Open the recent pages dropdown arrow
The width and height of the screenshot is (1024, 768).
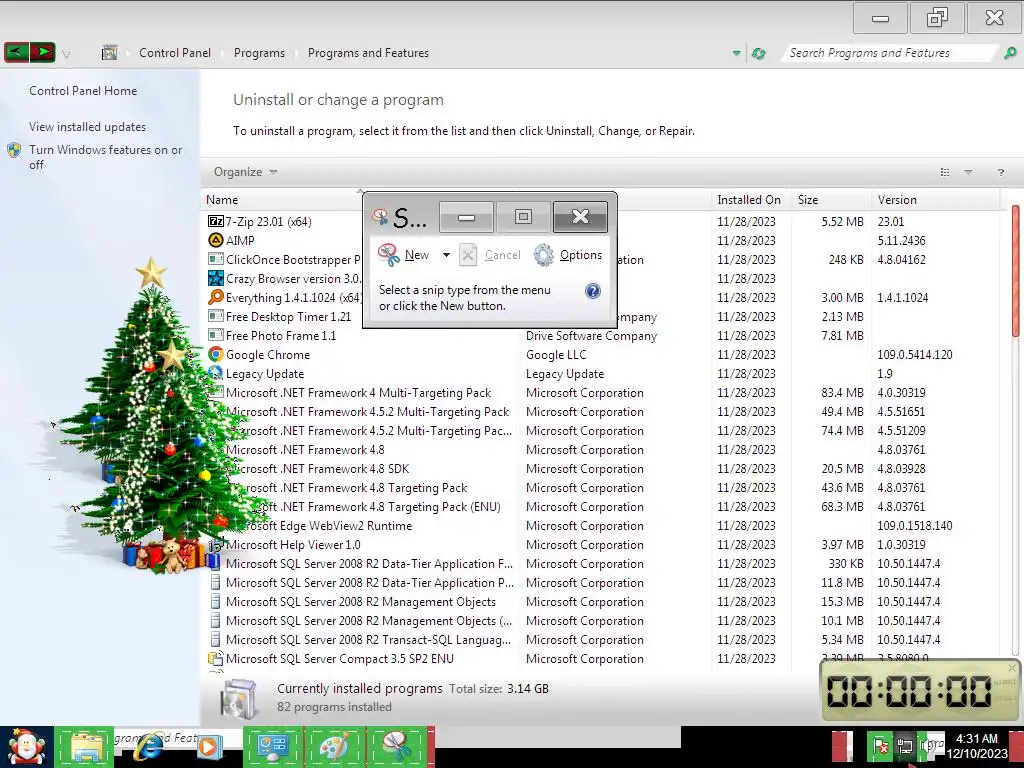pyautogui.click(x=66, y=54)
